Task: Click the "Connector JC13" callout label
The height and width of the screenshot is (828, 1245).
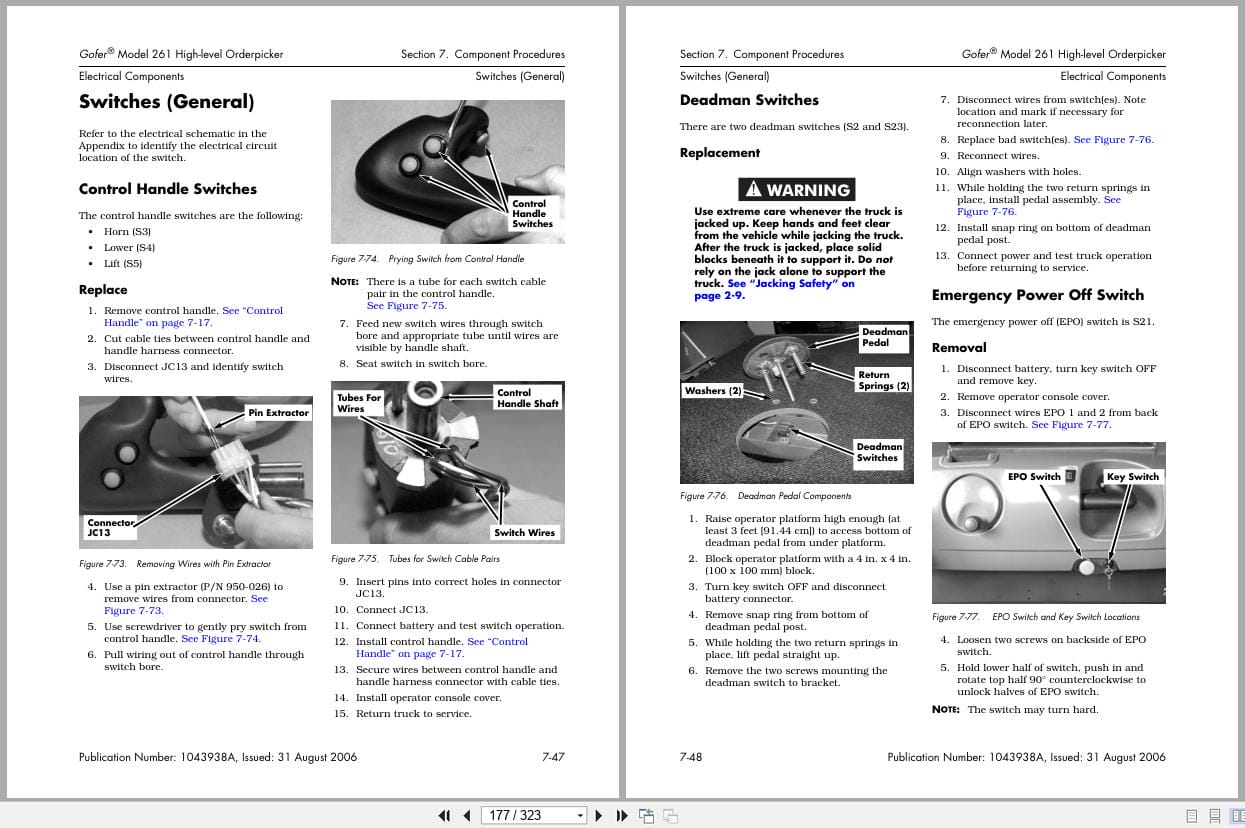Action: point(109,527)
